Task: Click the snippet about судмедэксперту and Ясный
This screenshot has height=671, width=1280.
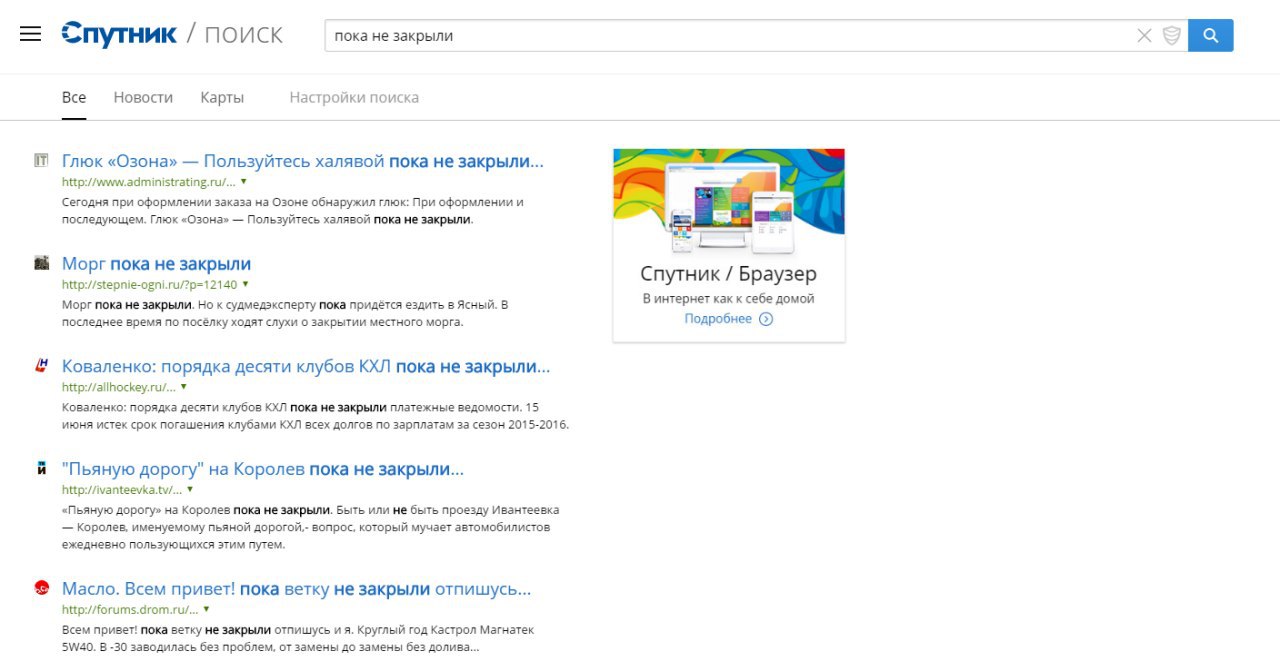Action: pyautogui.click(x=285, y=313)
